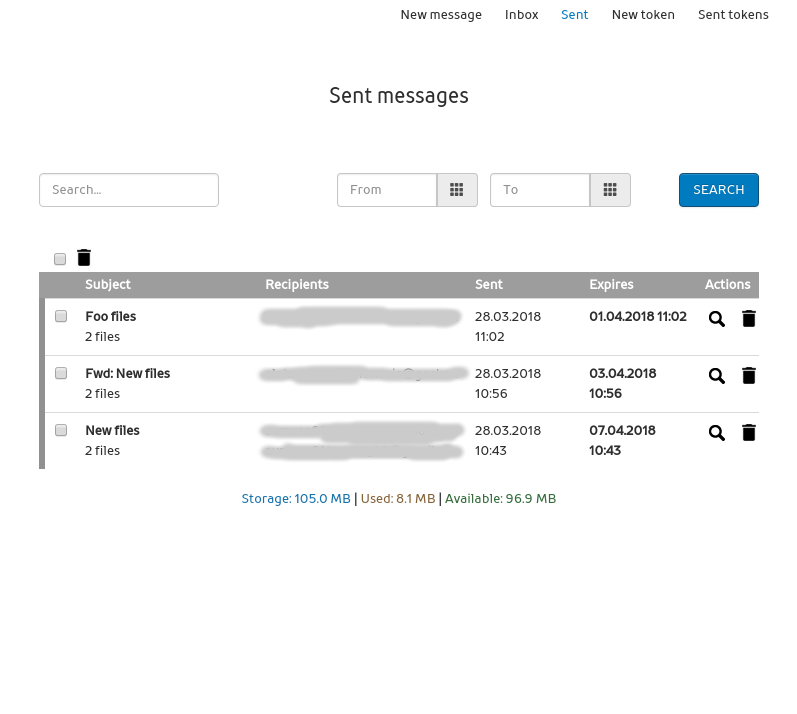Open calendar picker for To date
This screenshot has height=714, width=797.
coord(610,190)
